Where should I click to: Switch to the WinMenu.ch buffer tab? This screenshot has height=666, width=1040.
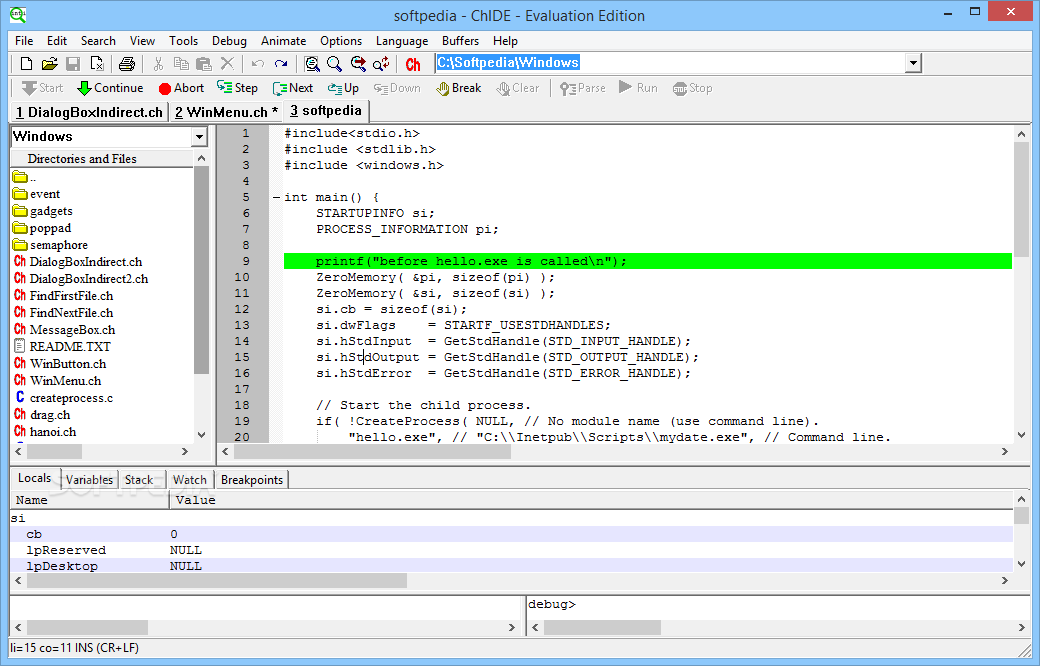pyautogui.click(x=226, y=112)
